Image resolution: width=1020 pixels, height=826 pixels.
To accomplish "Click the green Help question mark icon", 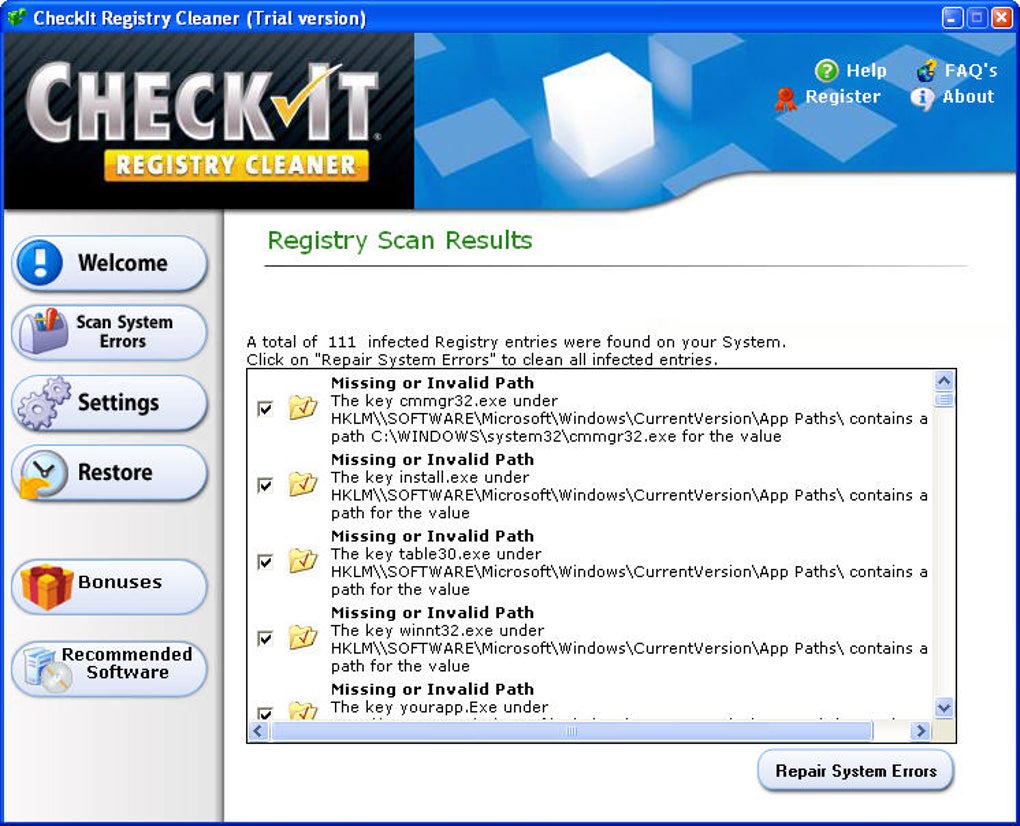I will point(826,70).
